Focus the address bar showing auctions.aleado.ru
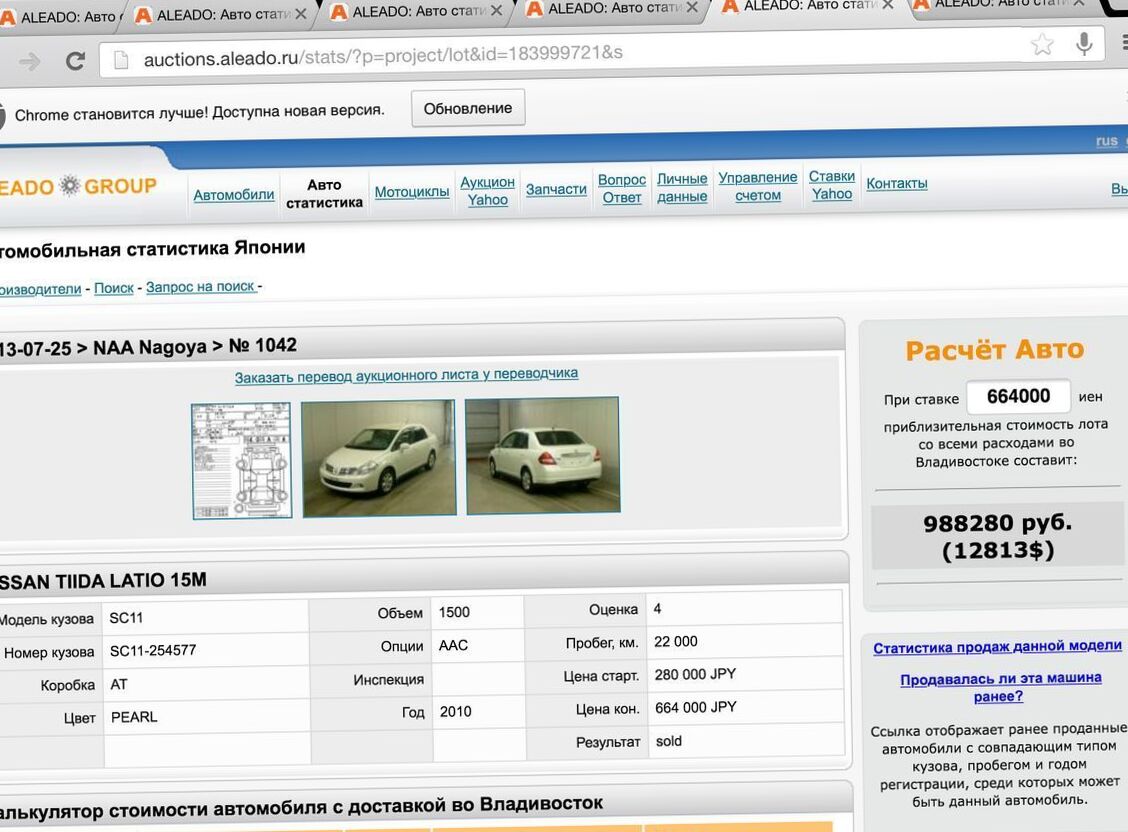1128x832 pixels. (x=601, y=52)
